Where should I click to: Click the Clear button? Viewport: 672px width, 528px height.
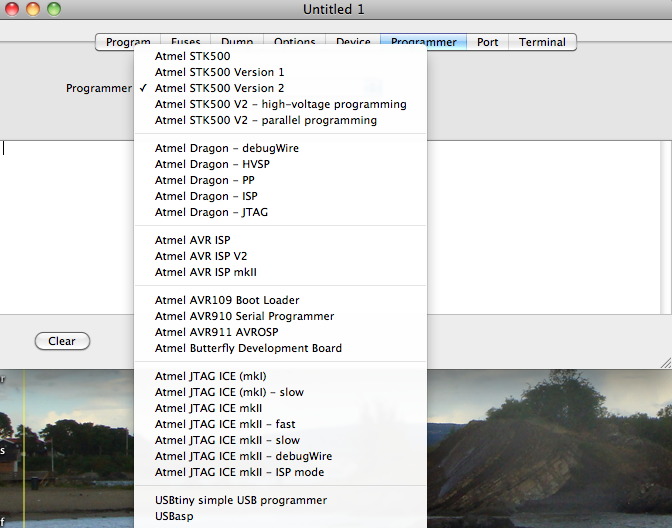[x=62, y=341]
